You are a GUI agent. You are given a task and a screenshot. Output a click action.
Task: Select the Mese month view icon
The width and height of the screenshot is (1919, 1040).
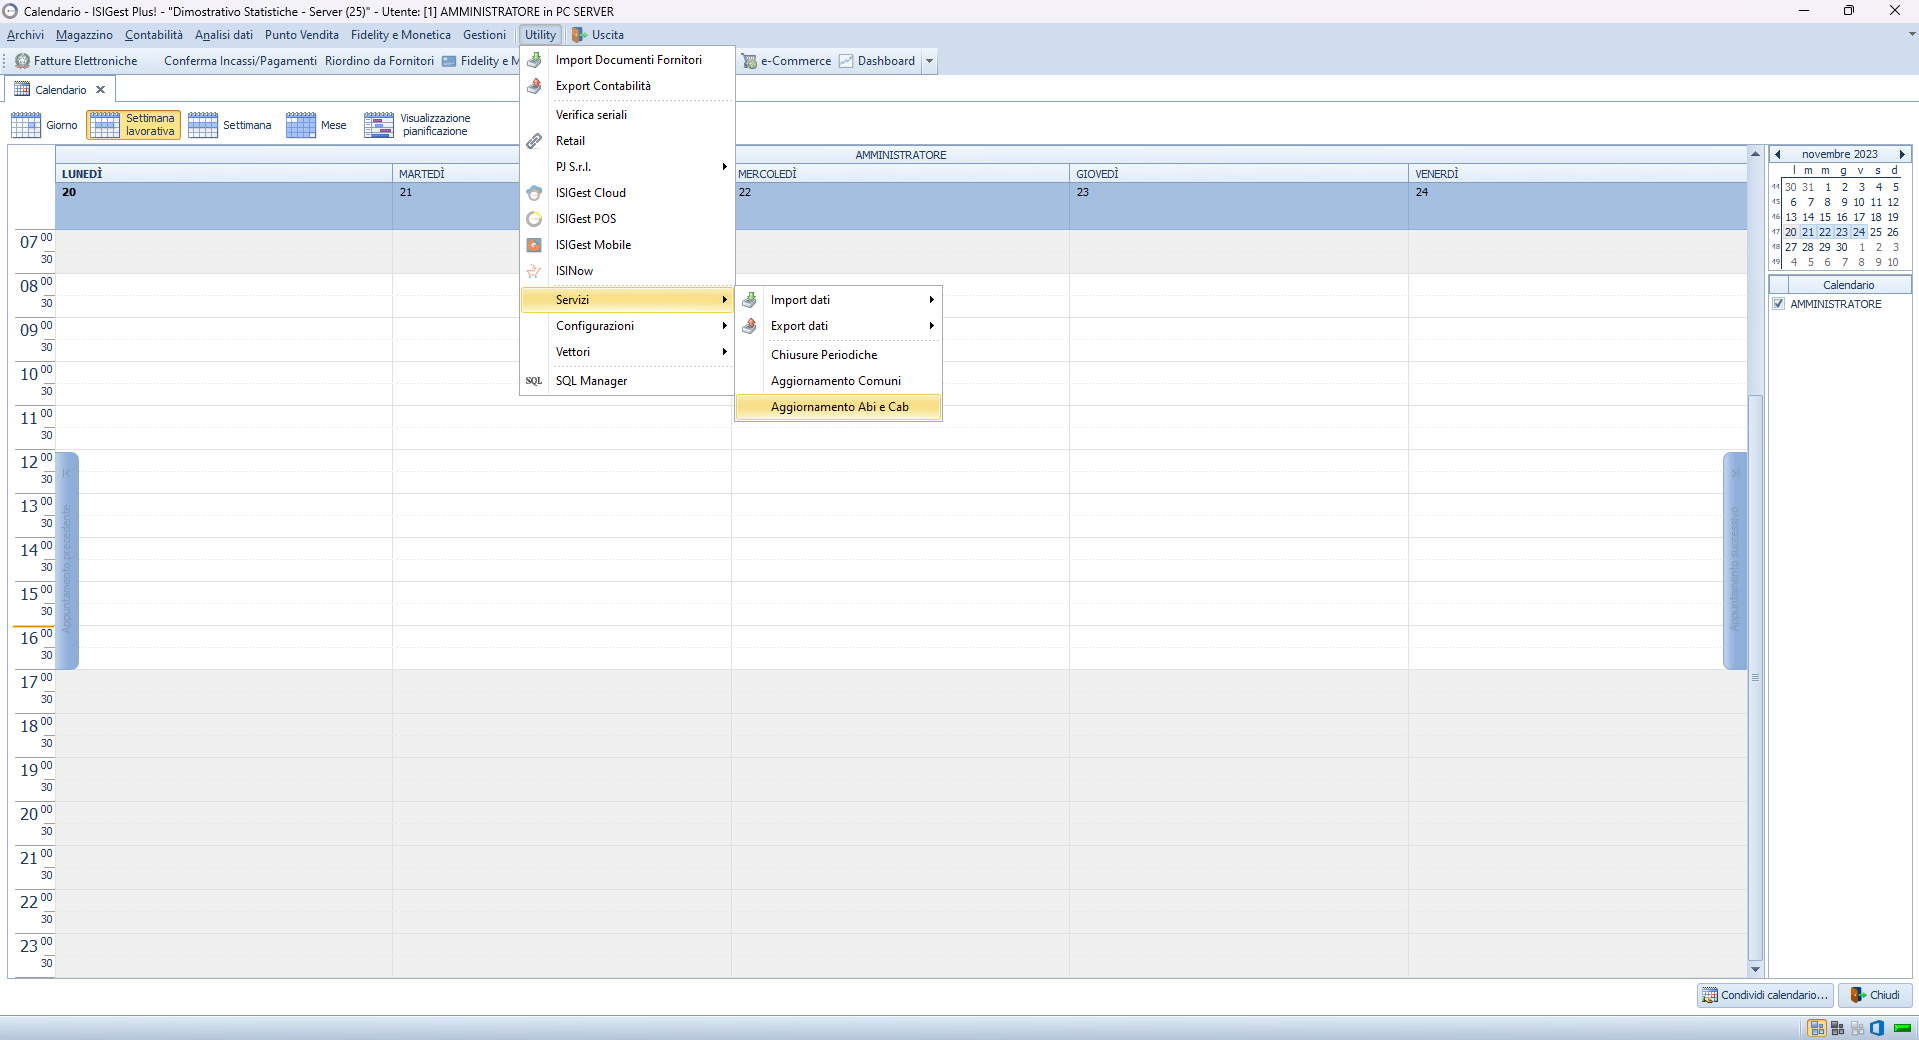pyautogui.click(x=300, y=125)
